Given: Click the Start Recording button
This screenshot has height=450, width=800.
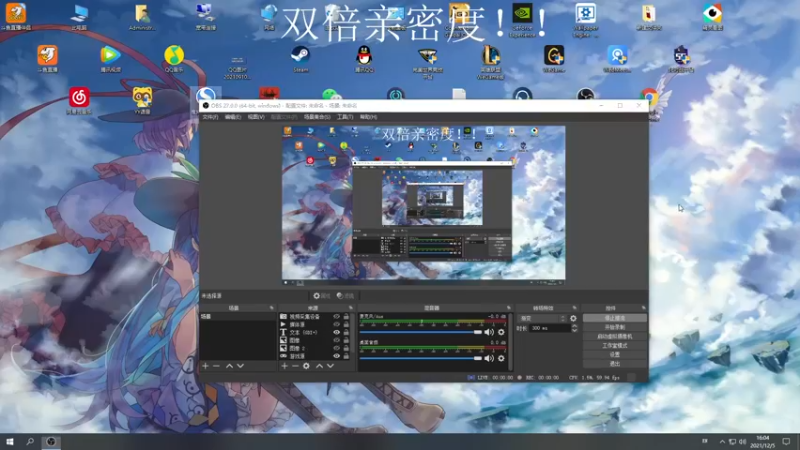Looking at the screenshot, I should (615, 327).
